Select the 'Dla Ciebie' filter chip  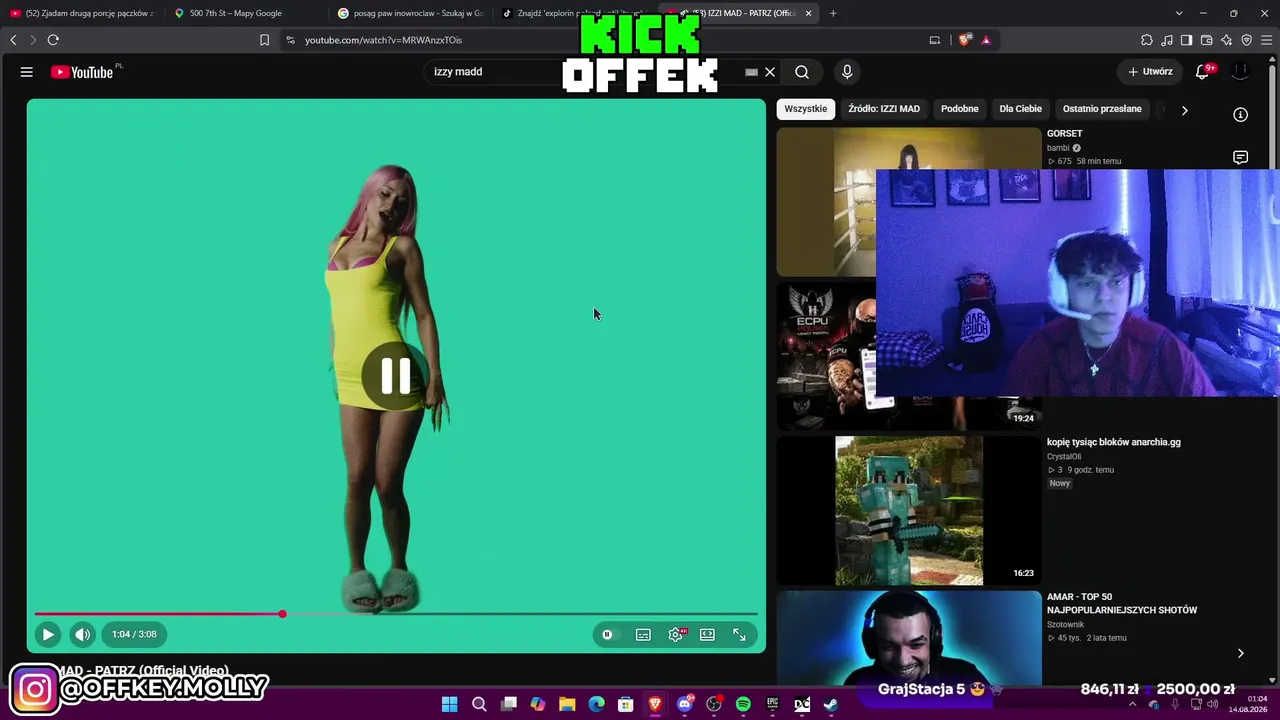click(1021, 109)
